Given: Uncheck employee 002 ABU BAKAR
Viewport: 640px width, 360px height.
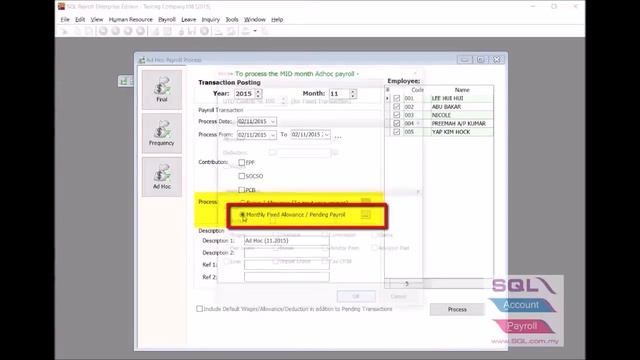Looking at the screenshot, I should pyautogui.click(x=396, y=107).
